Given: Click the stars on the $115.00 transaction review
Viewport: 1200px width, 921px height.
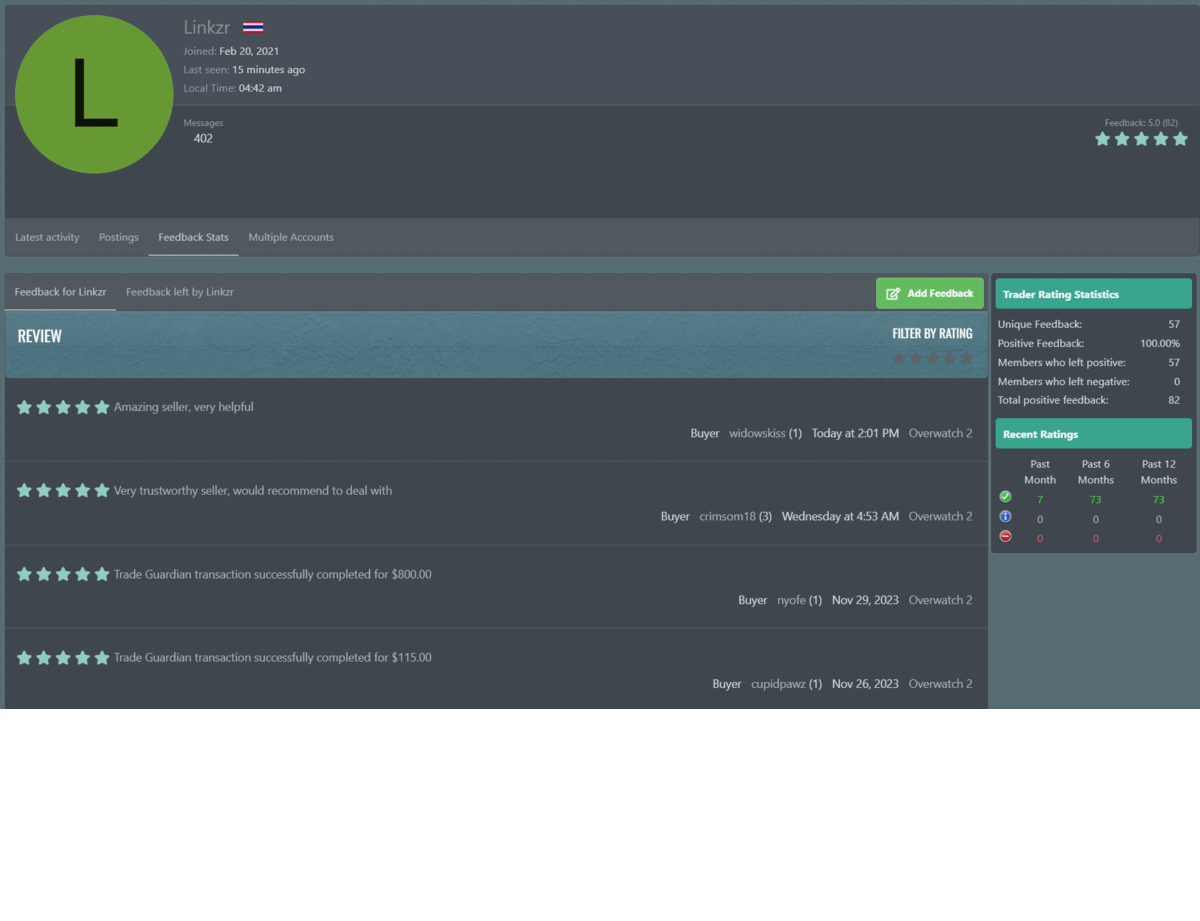Looking at the screenshot, I should click(63, 658).
